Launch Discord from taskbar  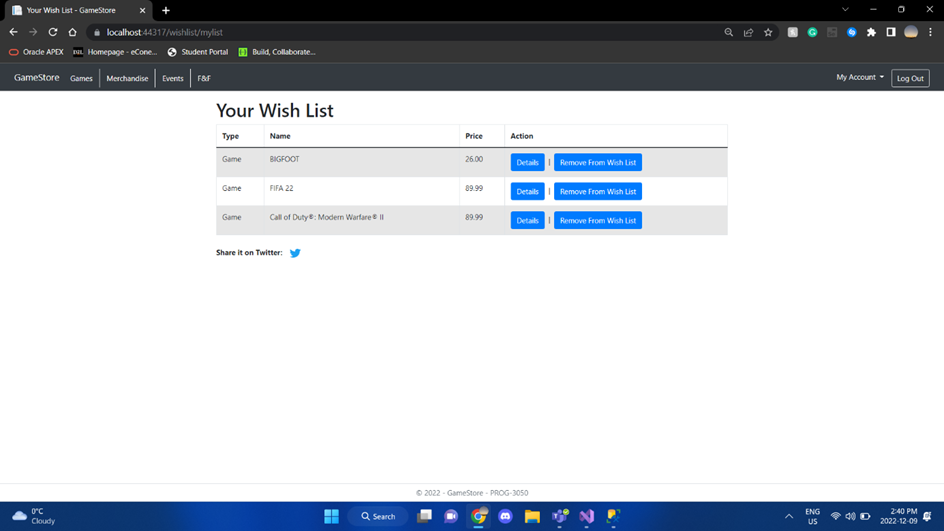click(505, 517)
